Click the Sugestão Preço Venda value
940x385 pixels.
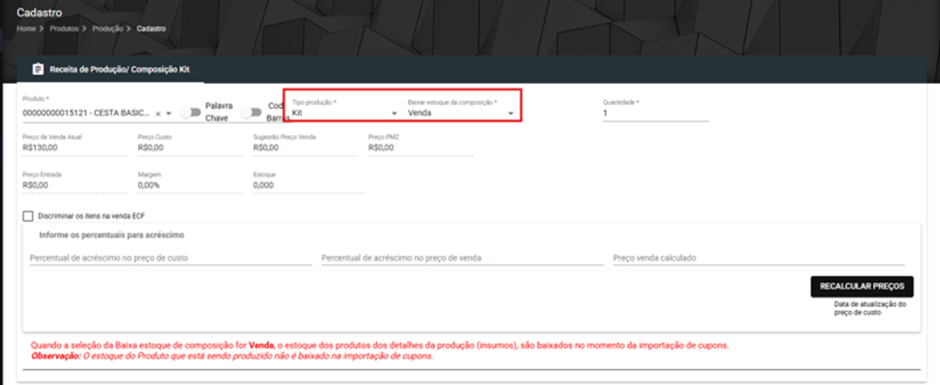266,148
